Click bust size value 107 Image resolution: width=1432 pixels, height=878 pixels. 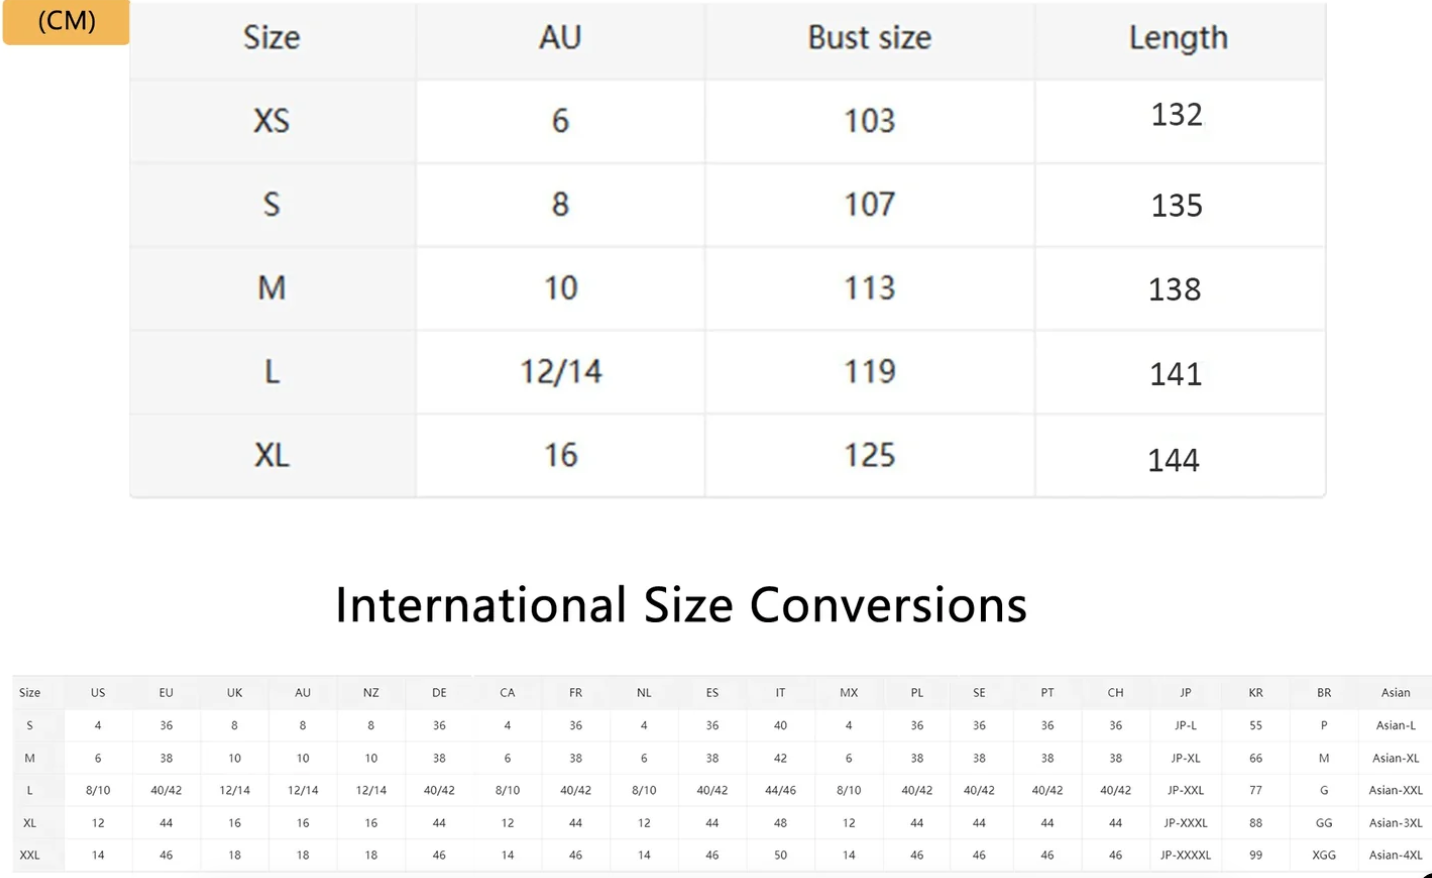(x=869, y=205)
